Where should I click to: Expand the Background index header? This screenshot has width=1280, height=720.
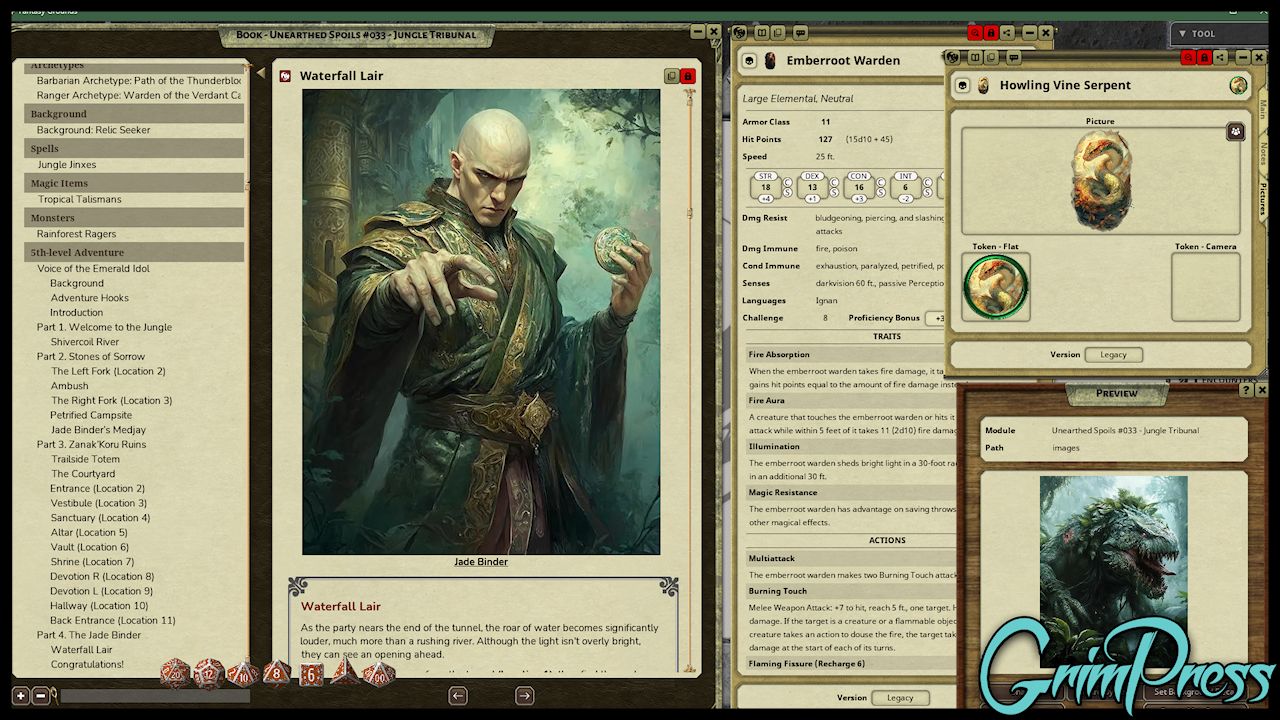(134, 114)
